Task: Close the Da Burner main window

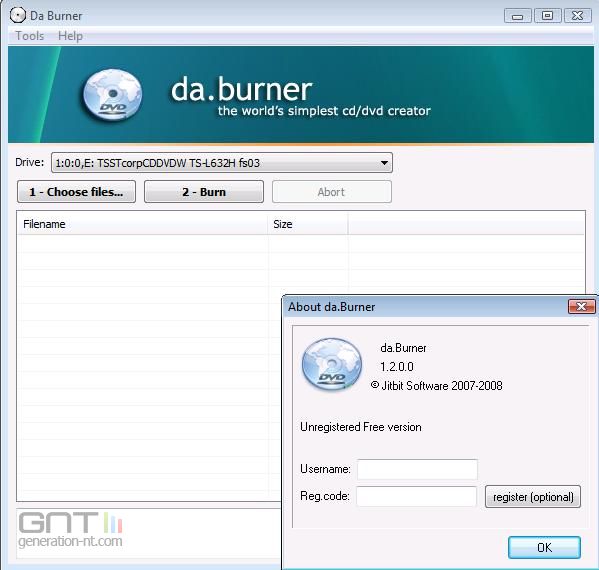Action: [578, 16]
